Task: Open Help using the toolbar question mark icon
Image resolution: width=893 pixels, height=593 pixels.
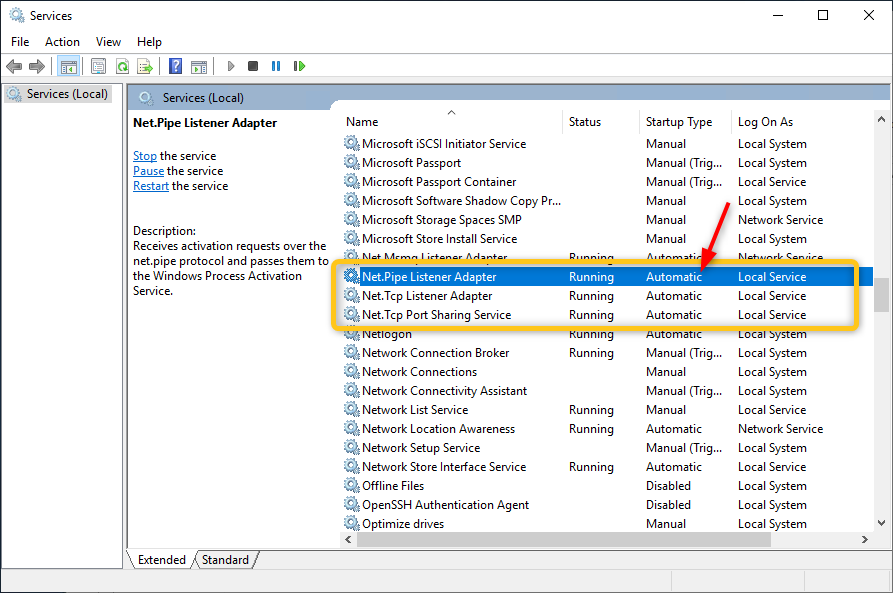Action: (x=174, y=66)
